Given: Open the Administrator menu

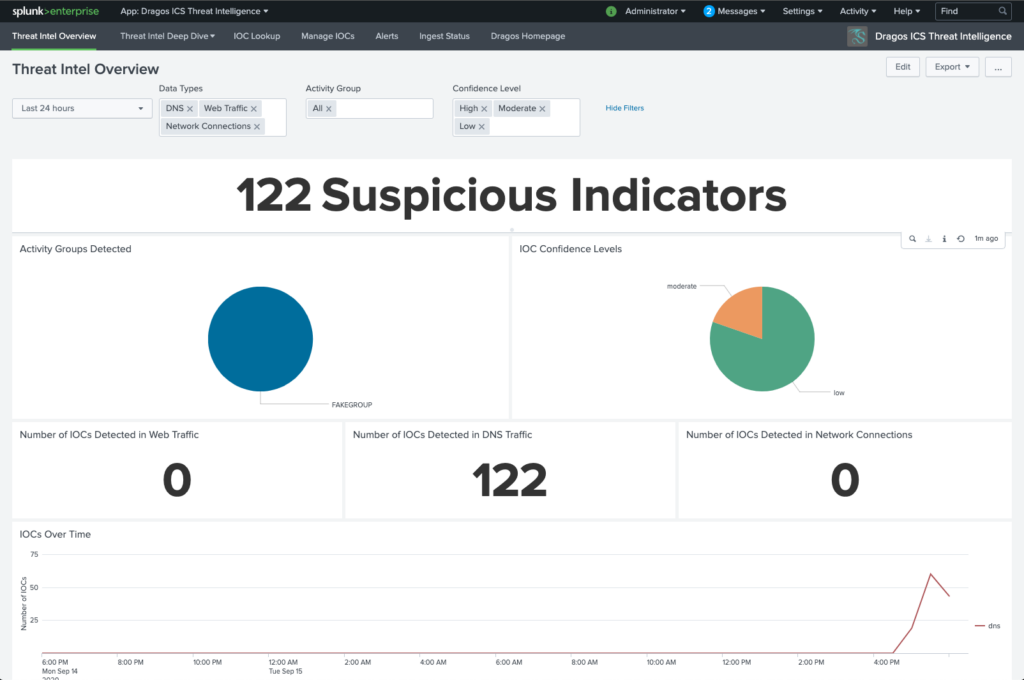Looking at the screenshot, I should (x=655, y=11).
